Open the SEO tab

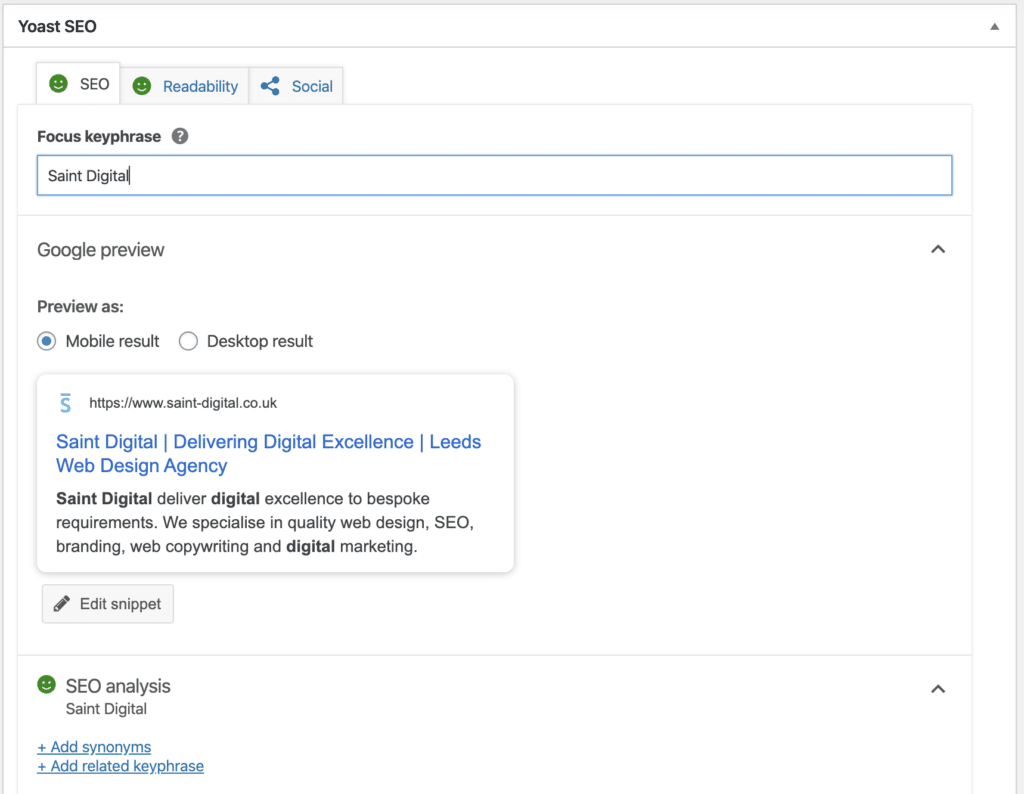pyautogui.click(x=78, y=84)
